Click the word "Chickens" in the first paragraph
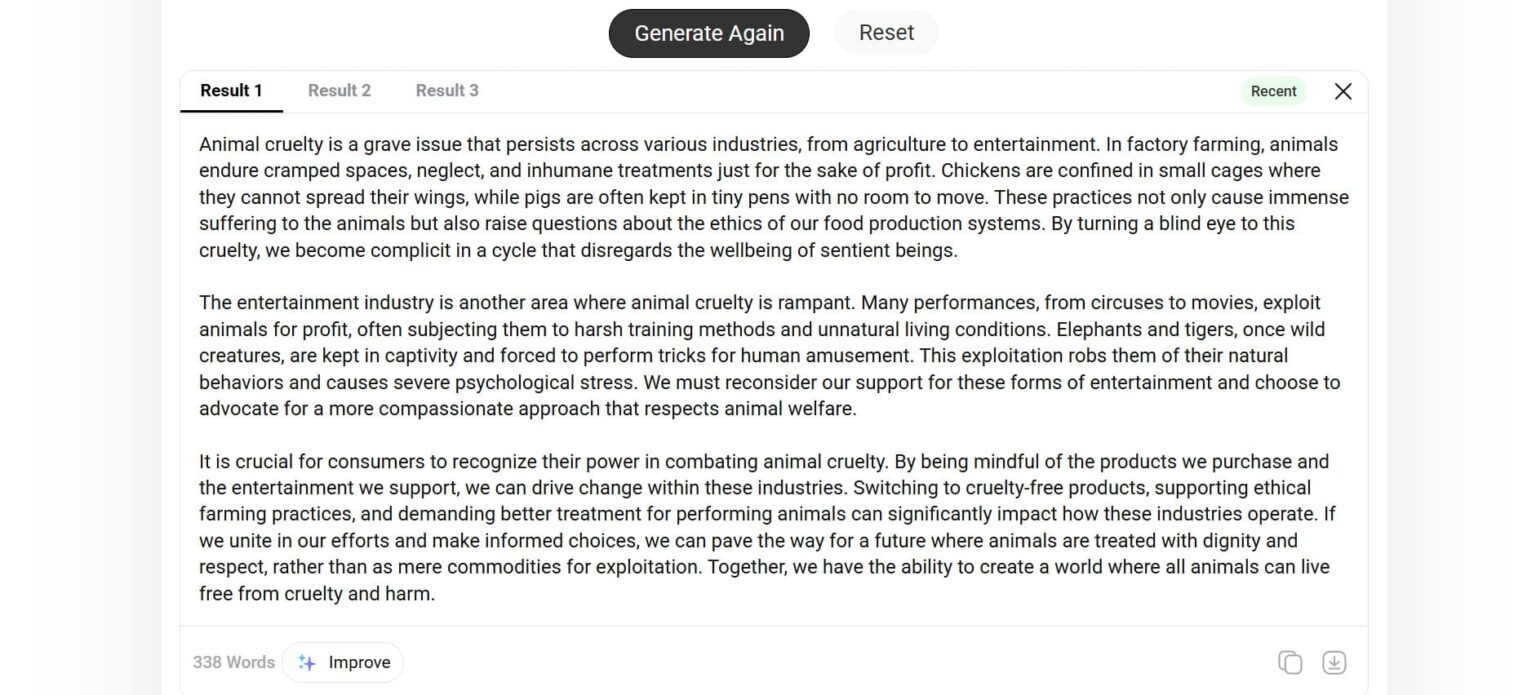 [x=978, y=170]
